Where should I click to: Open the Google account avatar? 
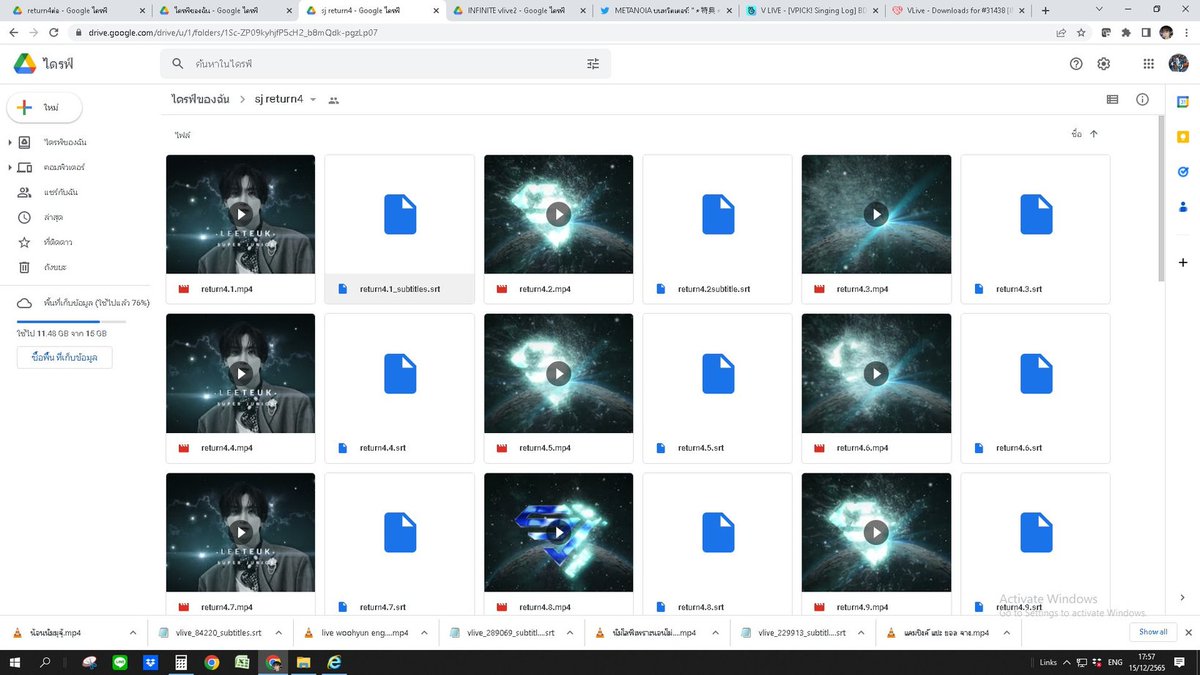coord(1178,63)
